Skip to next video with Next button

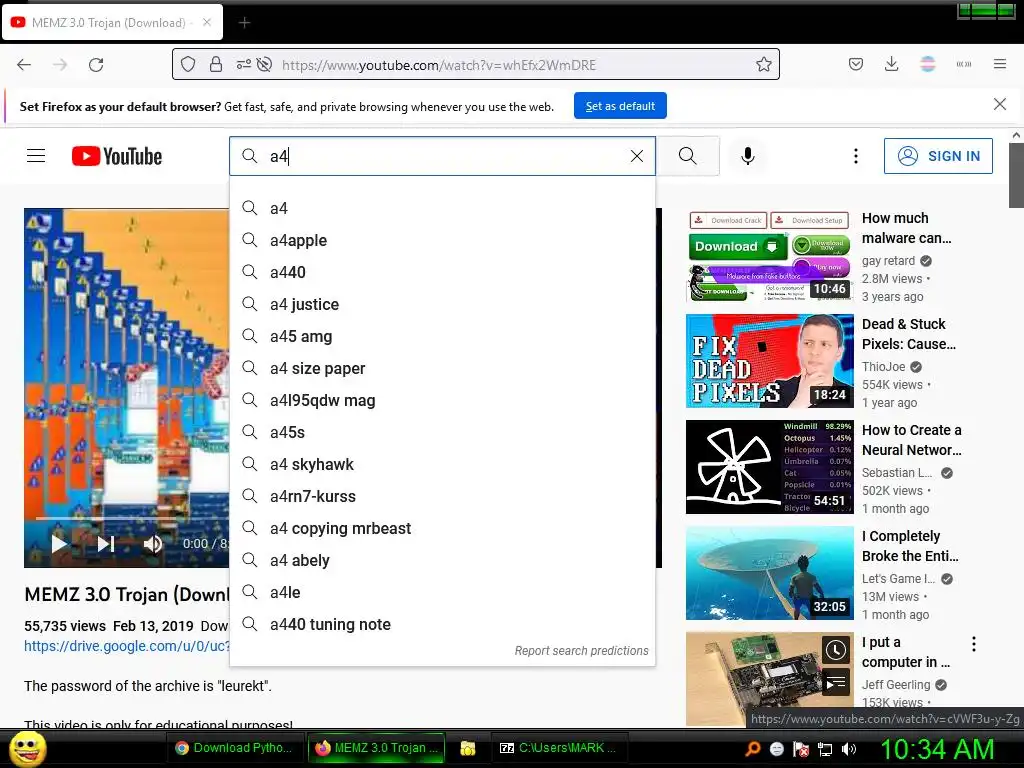[106, 543]
